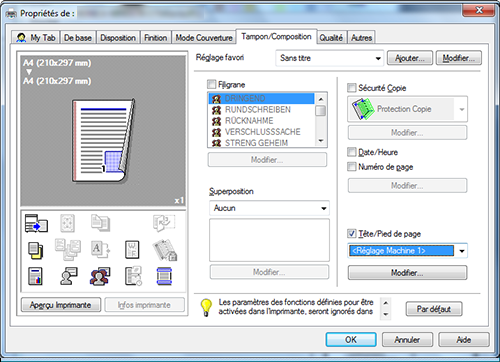The width and height of the screenshot is (500, 362).
Task: Click the hint text scroll down arrow
Action: click(x=386, y=314)
